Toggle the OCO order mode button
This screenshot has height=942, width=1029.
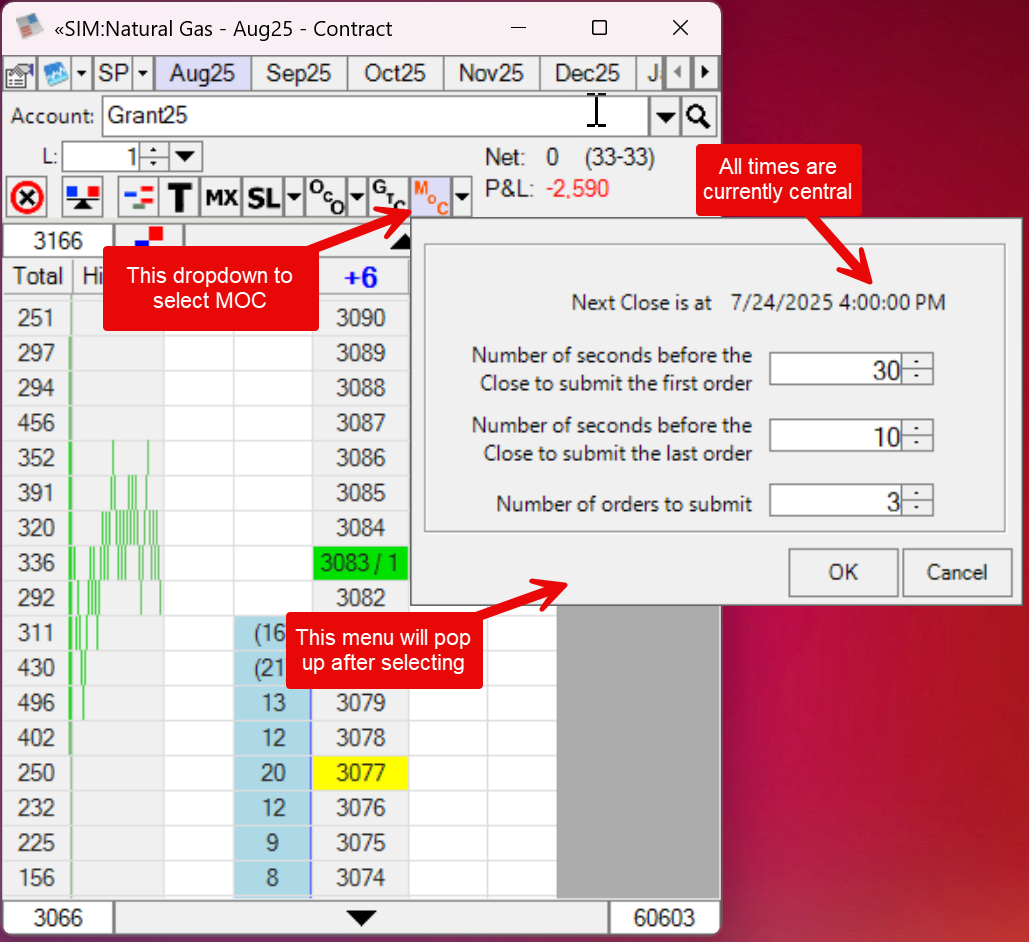[323, 198]
